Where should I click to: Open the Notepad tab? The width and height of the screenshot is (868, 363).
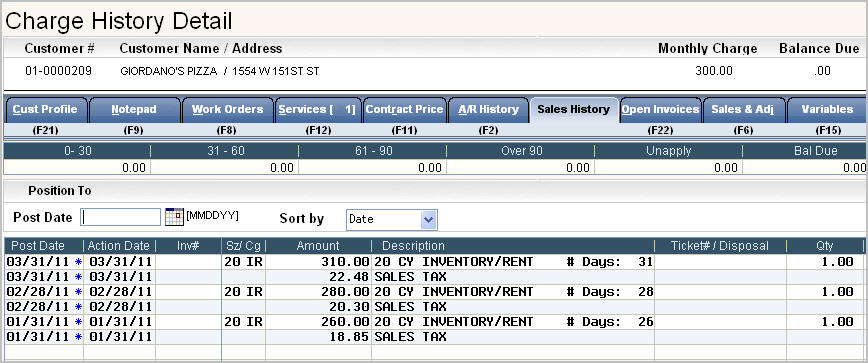[135, 110]
